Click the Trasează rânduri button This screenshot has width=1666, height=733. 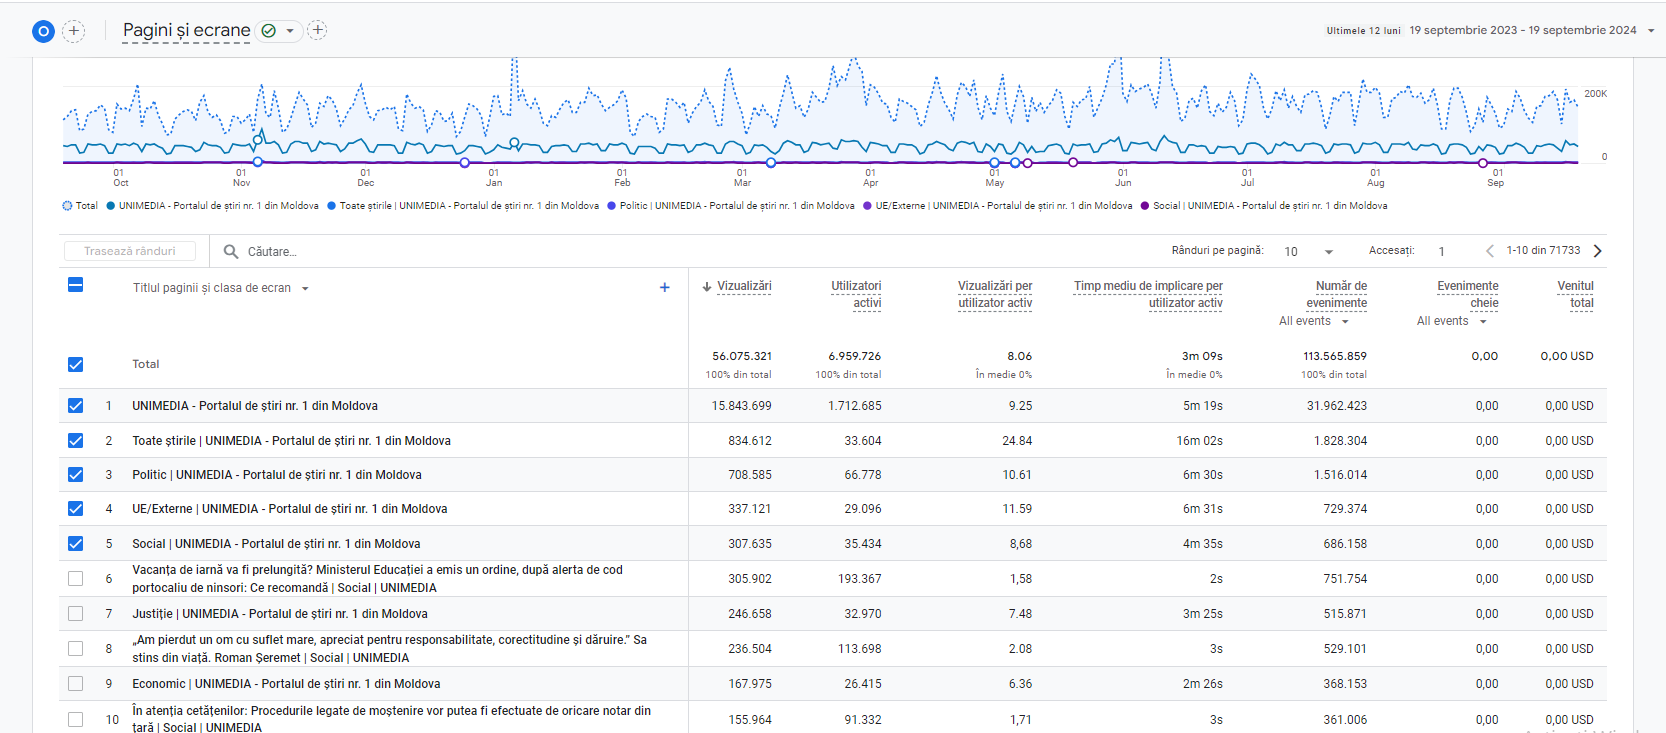click(x=130, y=251)
